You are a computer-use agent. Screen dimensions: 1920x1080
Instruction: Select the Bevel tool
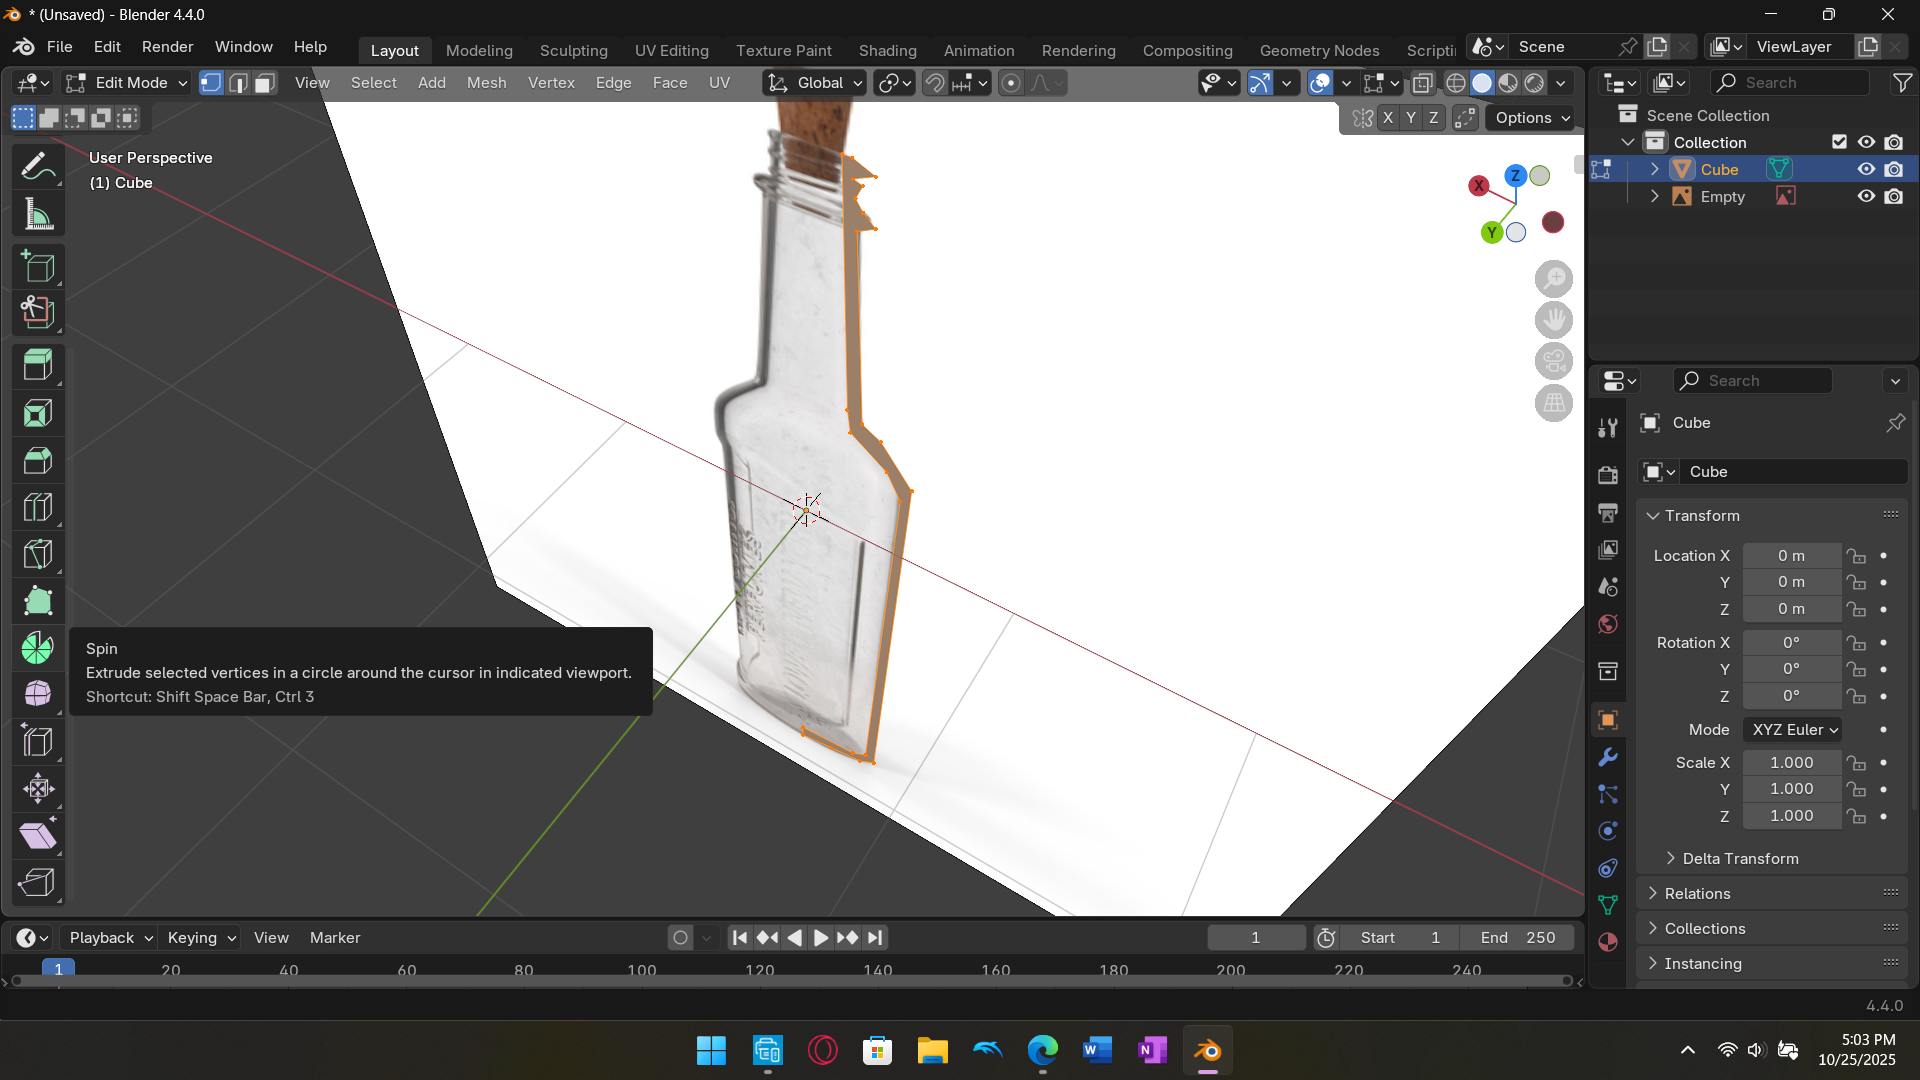coord(38,460)
